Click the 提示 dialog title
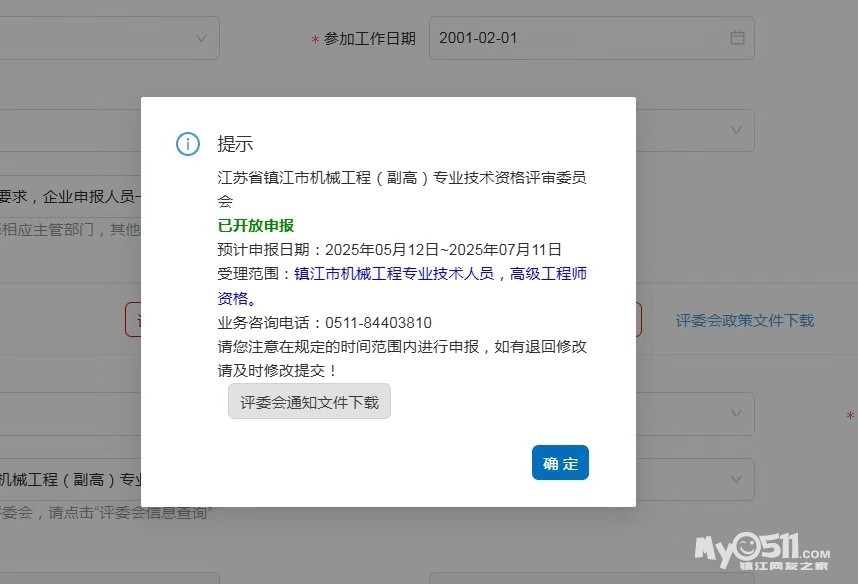Image resolution: width=858 pixels, height=584 pixels. click(x=235, y=144)
